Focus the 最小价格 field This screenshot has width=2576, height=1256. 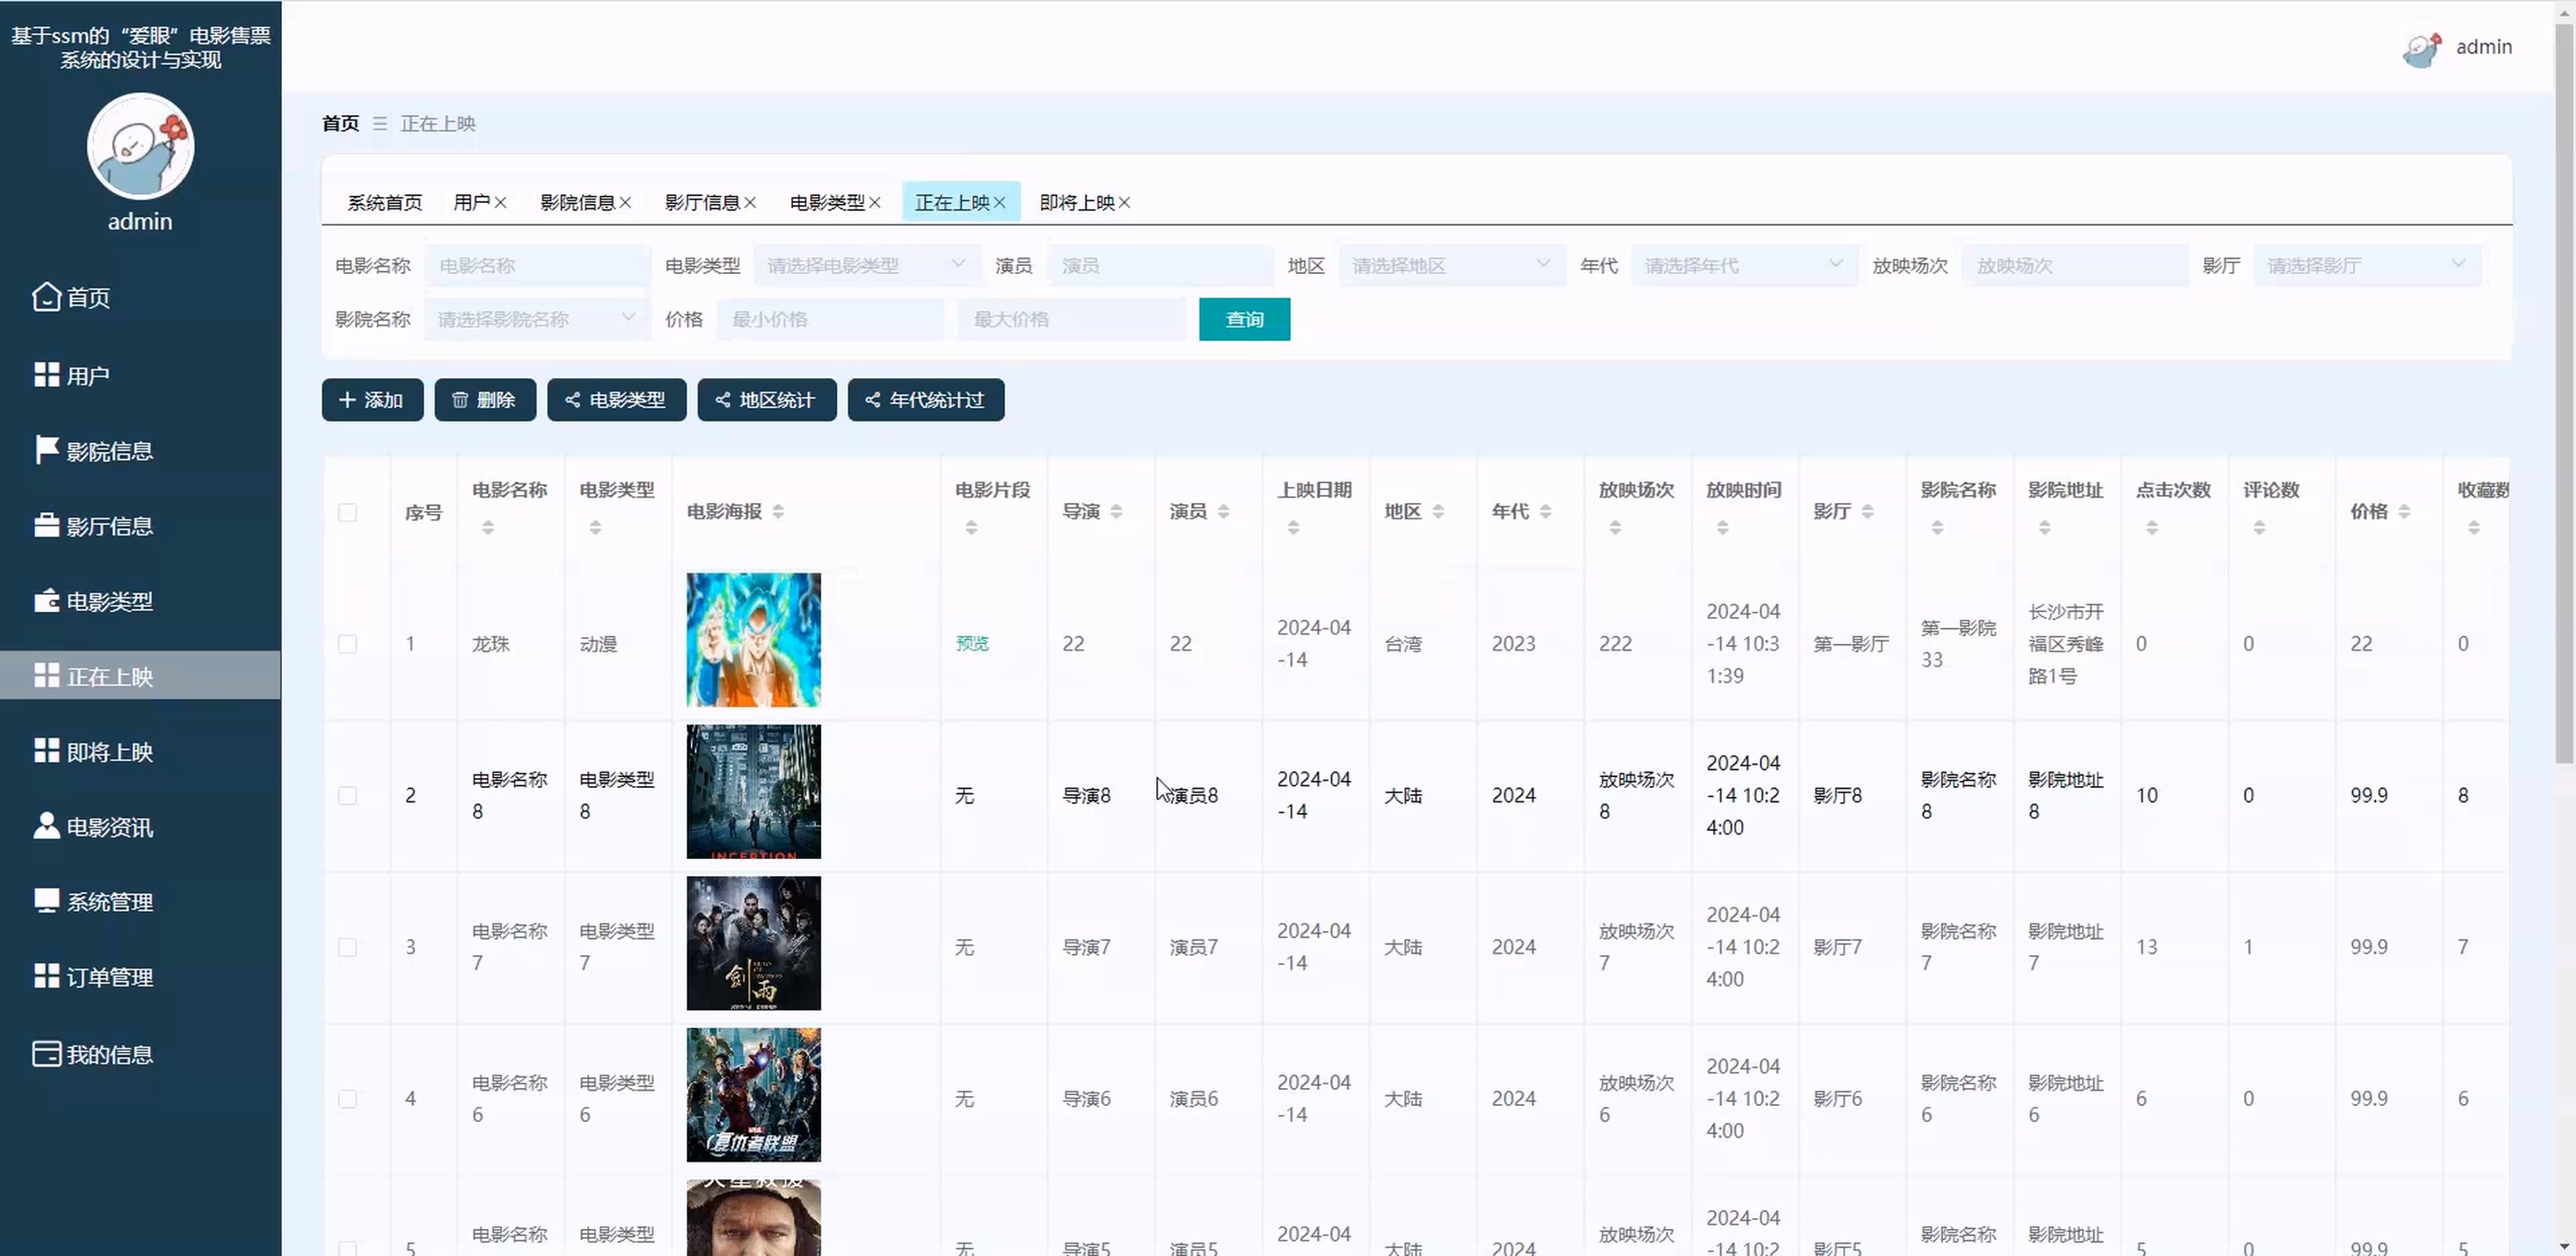[830, 319]
